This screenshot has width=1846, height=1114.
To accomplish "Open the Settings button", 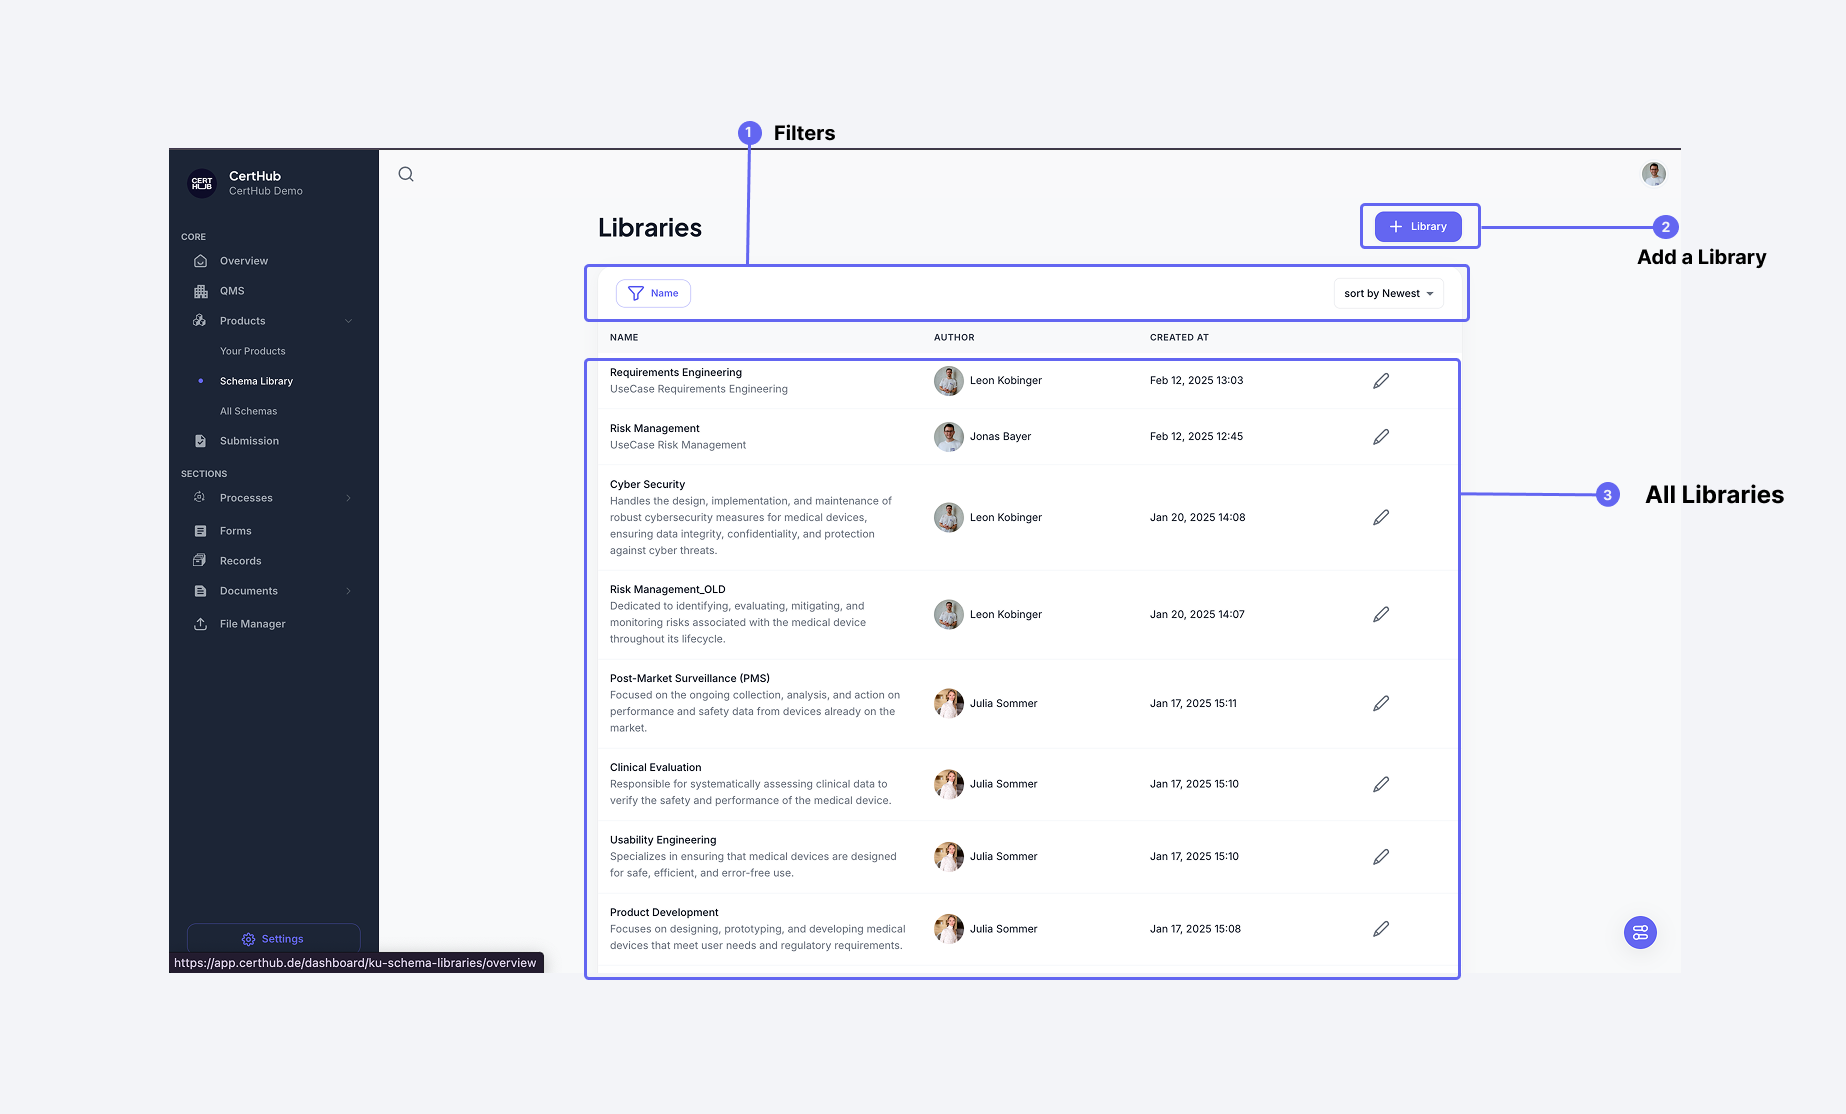I will (273, 939).
